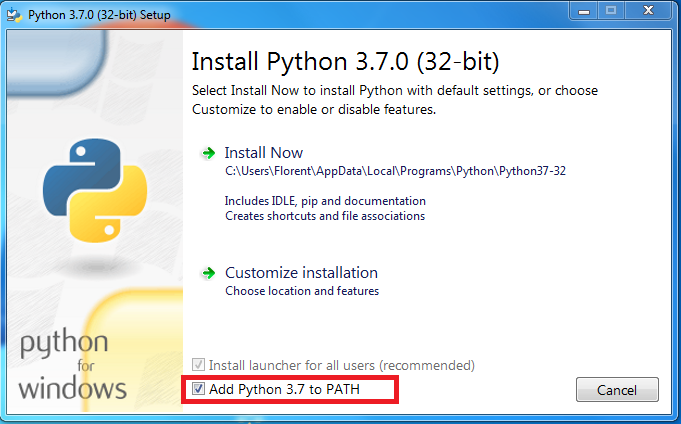This screenshot has width=681, height=424.
Task: Click the Add Python 3.7 to PATH label
Action: (284, 389)
